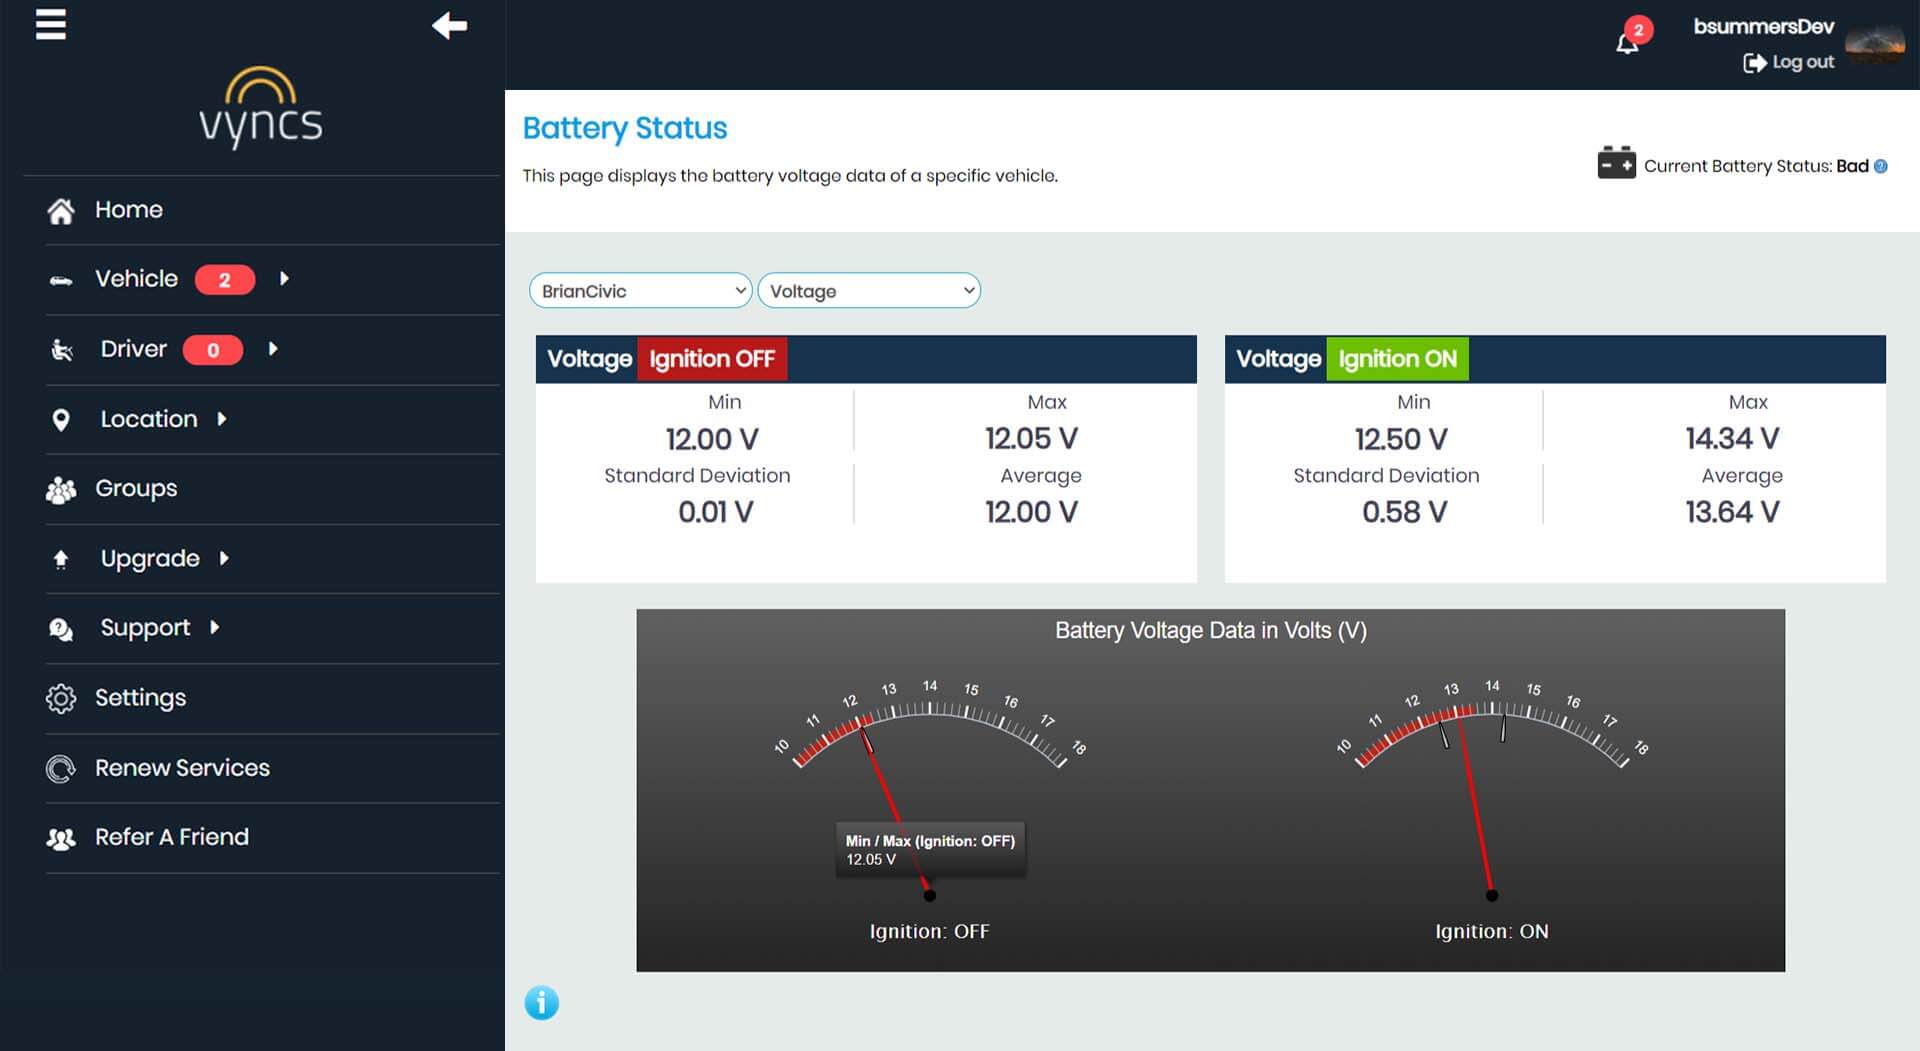This screenshot has height=1051, width=1920.
Task: Click the Ignition OFF gauge needle pivot
Action: pos(929,896)
